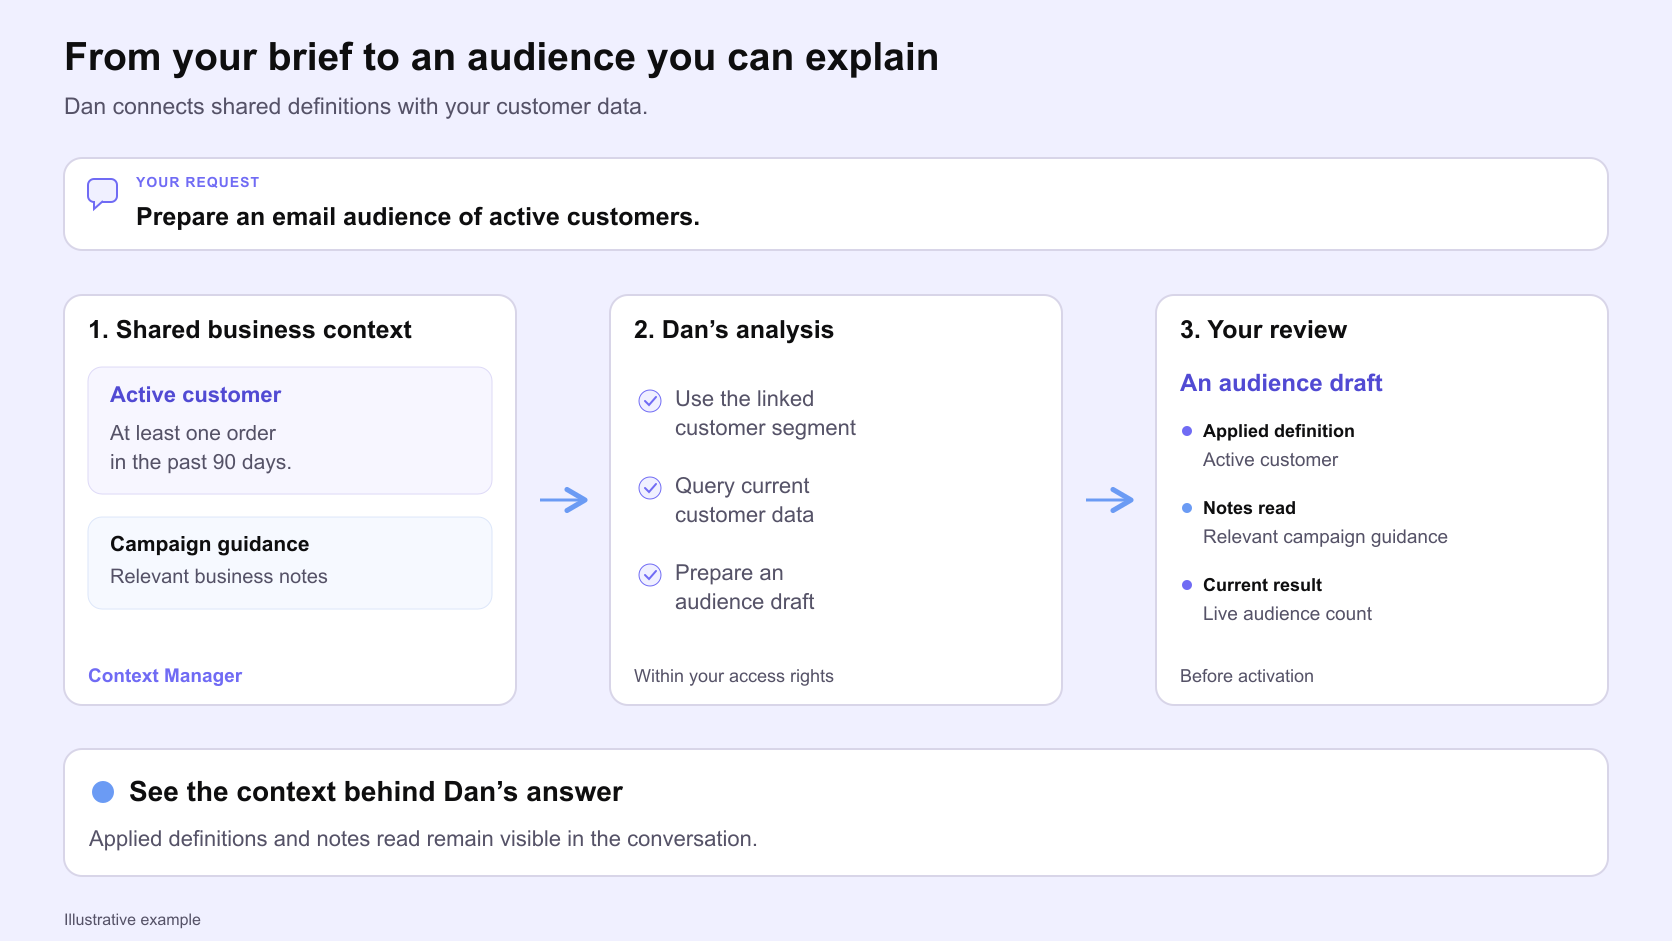Click Relevant business notes text
1672x941 pixels.
(219, 577)
